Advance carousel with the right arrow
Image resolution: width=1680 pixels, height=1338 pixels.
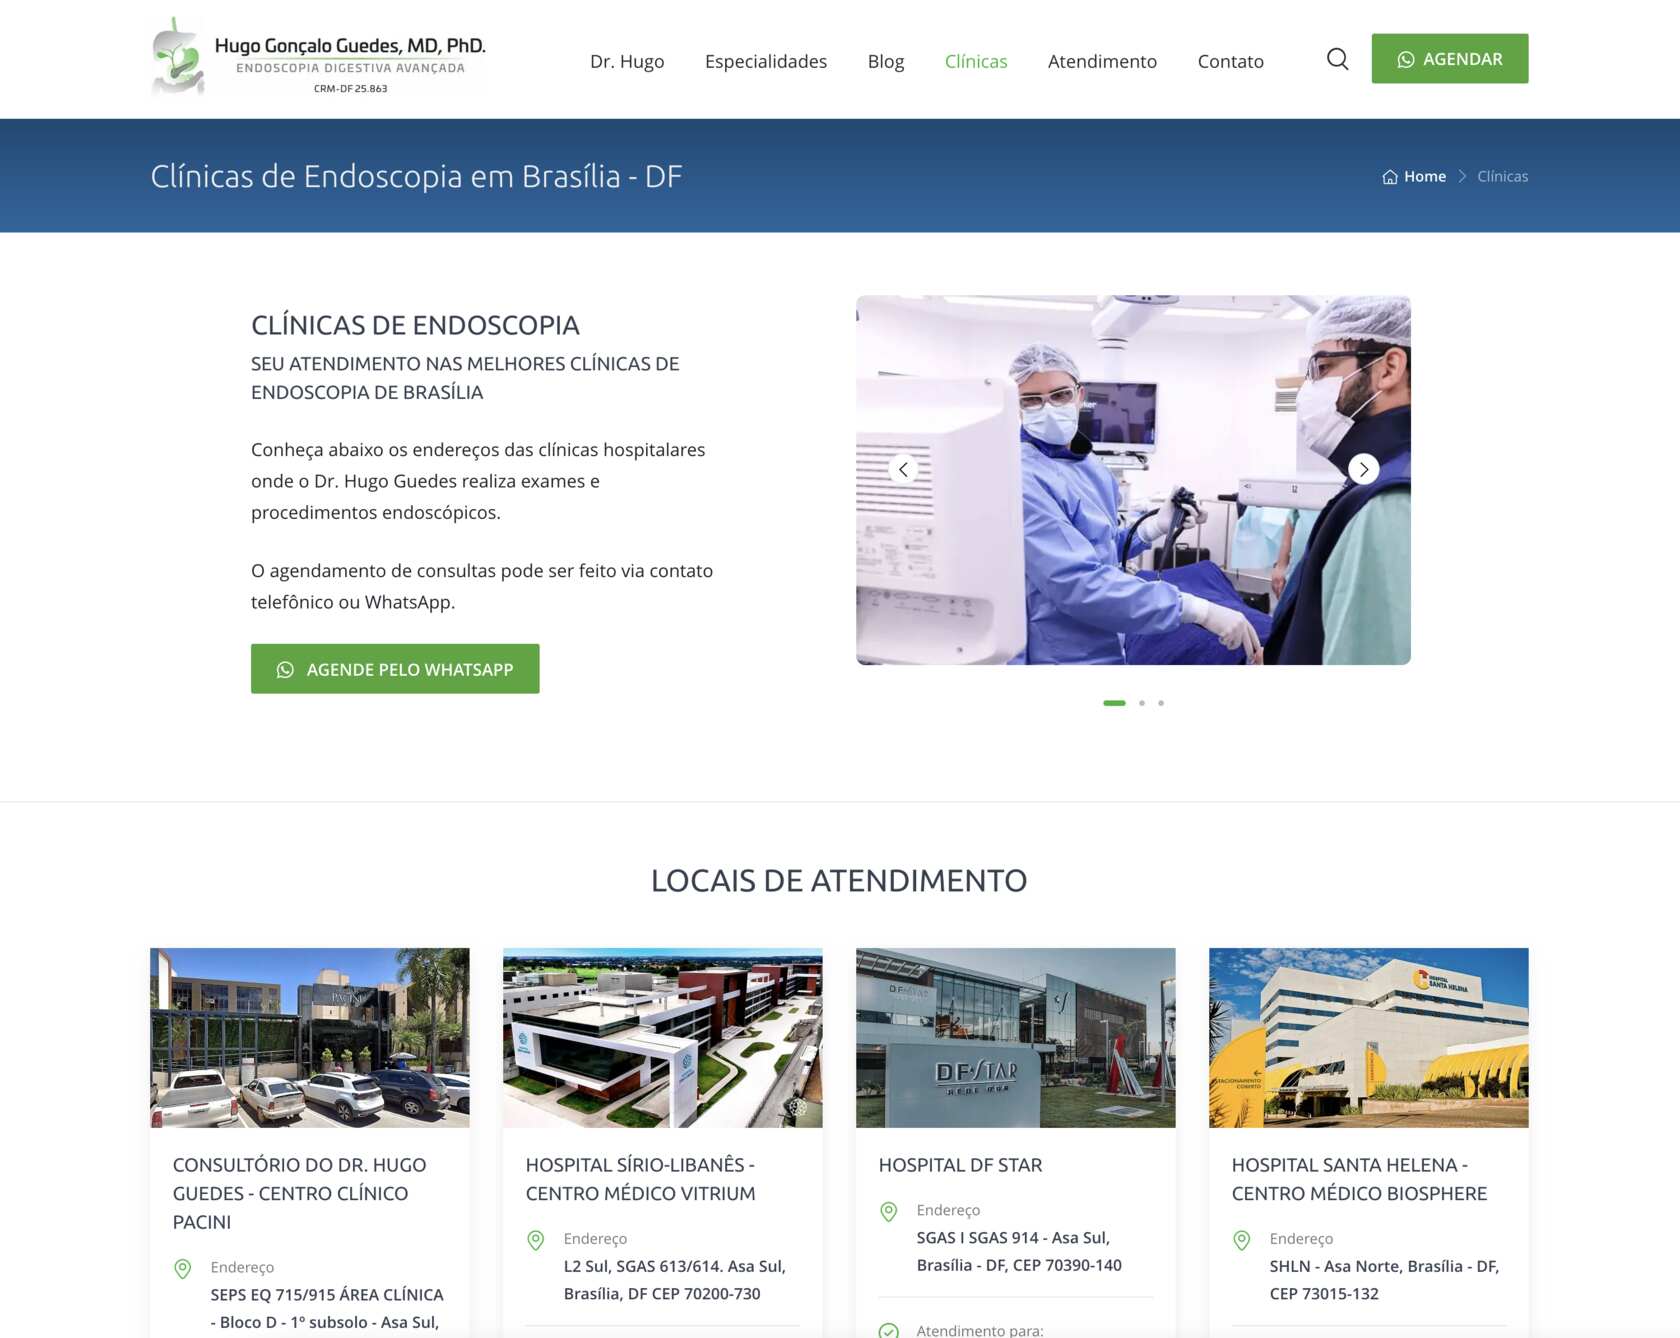1363,469
